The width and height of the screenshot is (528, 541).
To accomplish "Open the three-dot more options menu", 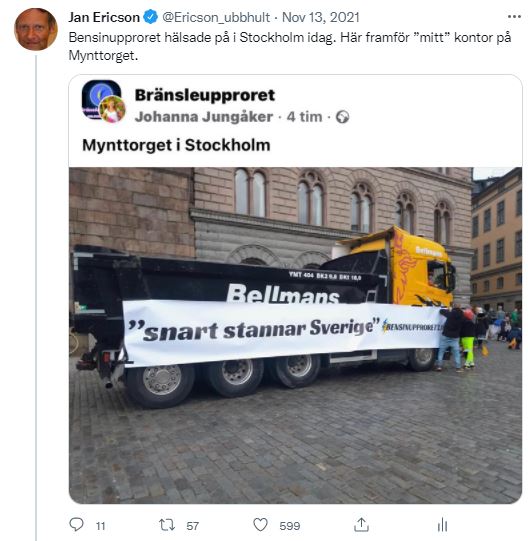I will point(514,16).
